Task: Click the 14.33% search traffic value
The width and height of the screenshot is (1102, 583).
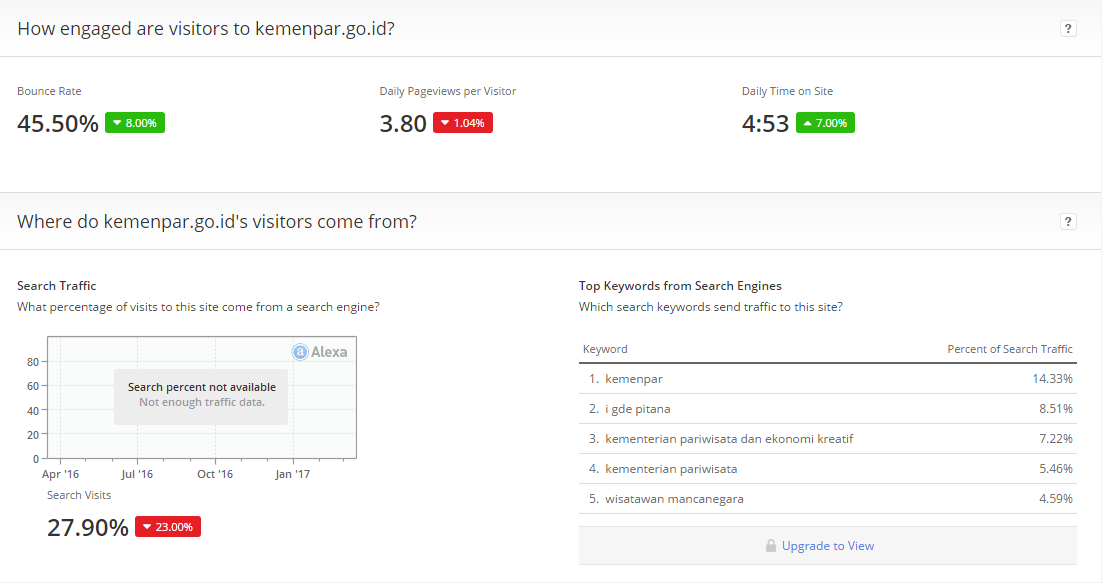Action: point(1052,379)
